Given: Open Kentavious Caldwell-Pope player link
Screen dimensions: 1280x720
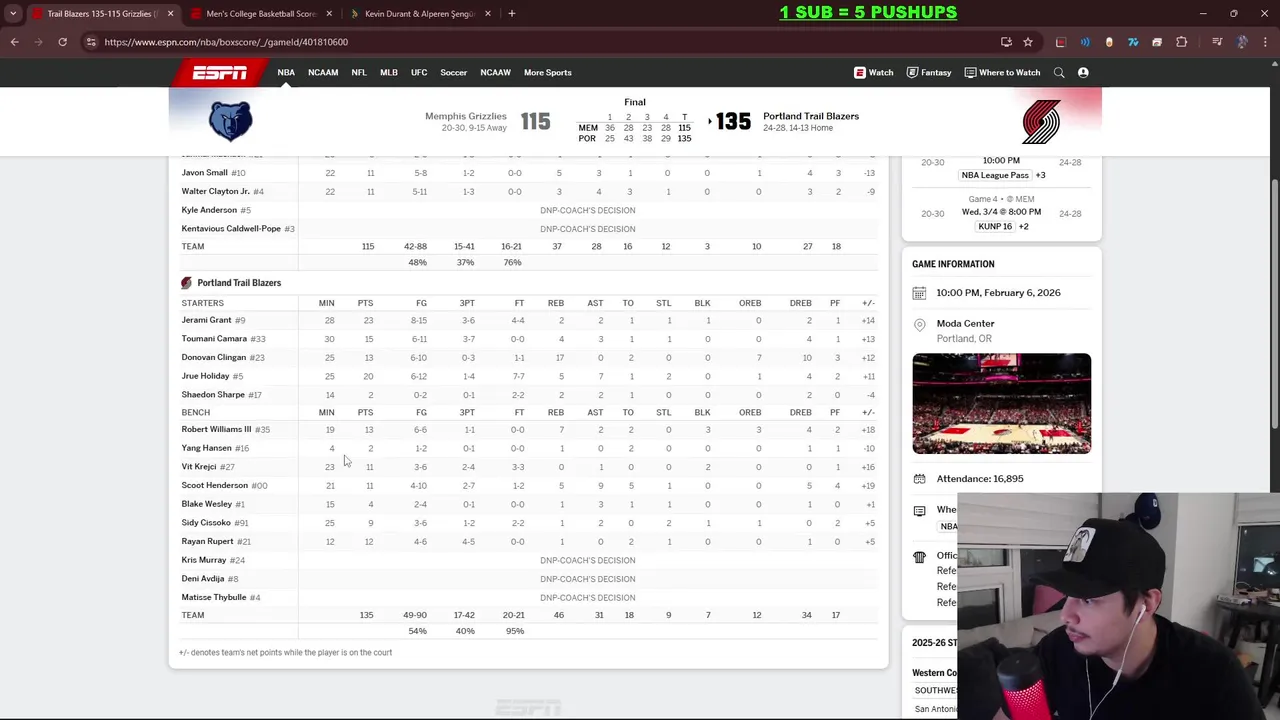Looking at the screenshot, I should click(x=231, y=228).
